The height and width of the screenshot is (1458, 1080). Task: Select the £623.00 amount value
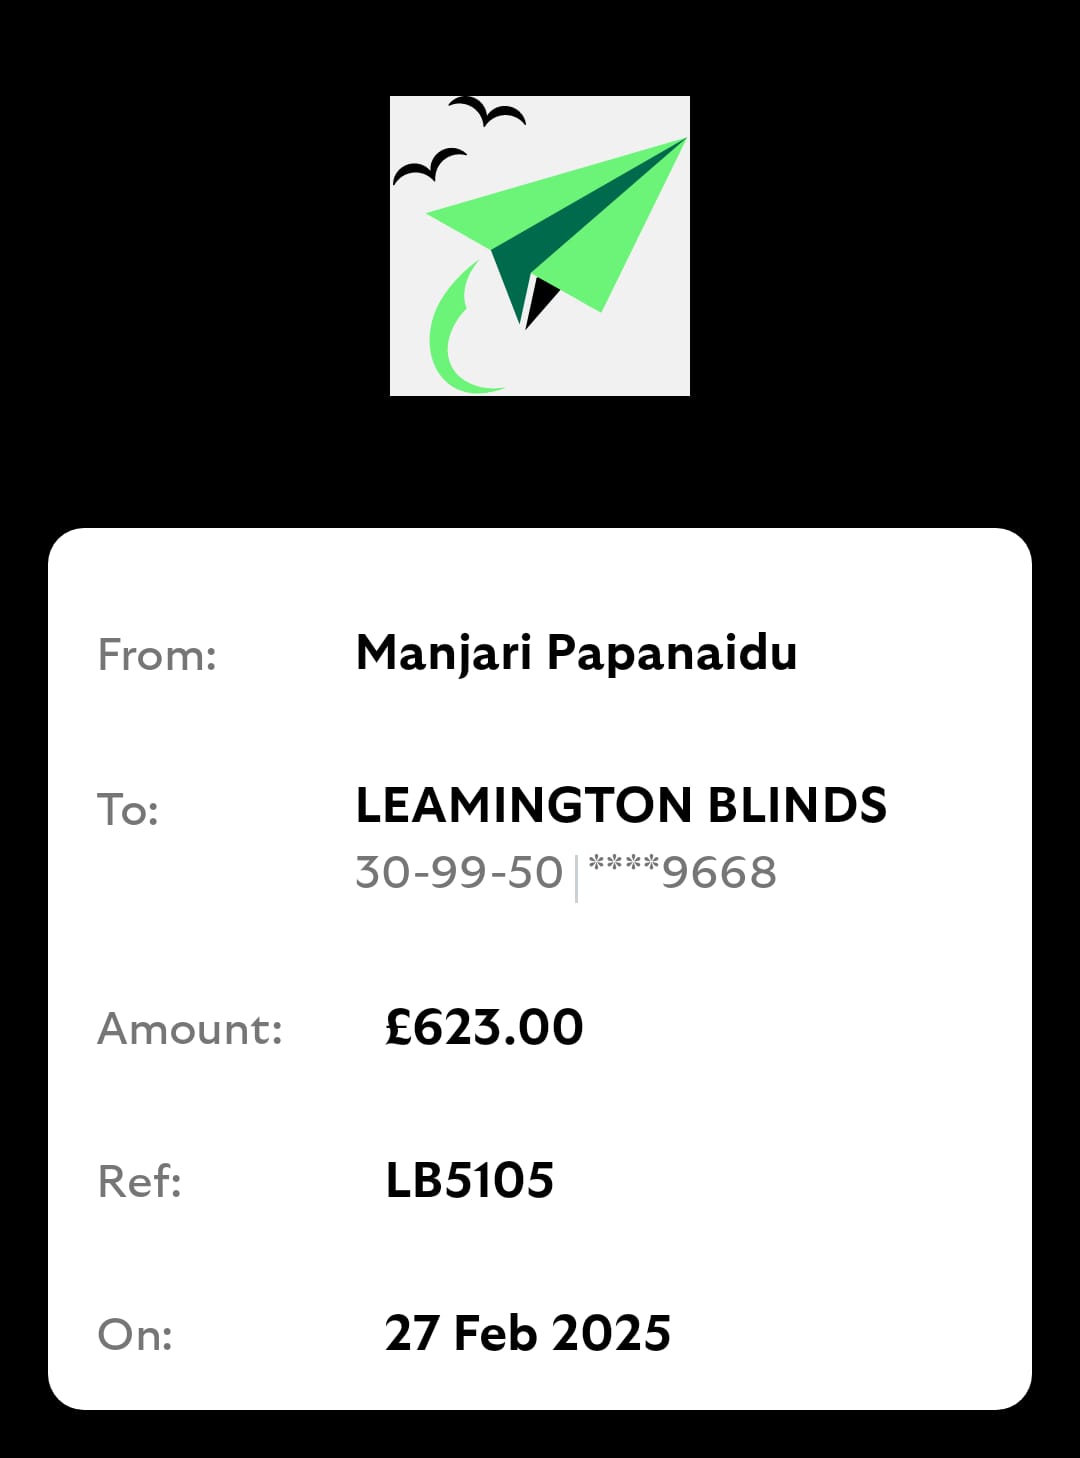(484, 1028)
